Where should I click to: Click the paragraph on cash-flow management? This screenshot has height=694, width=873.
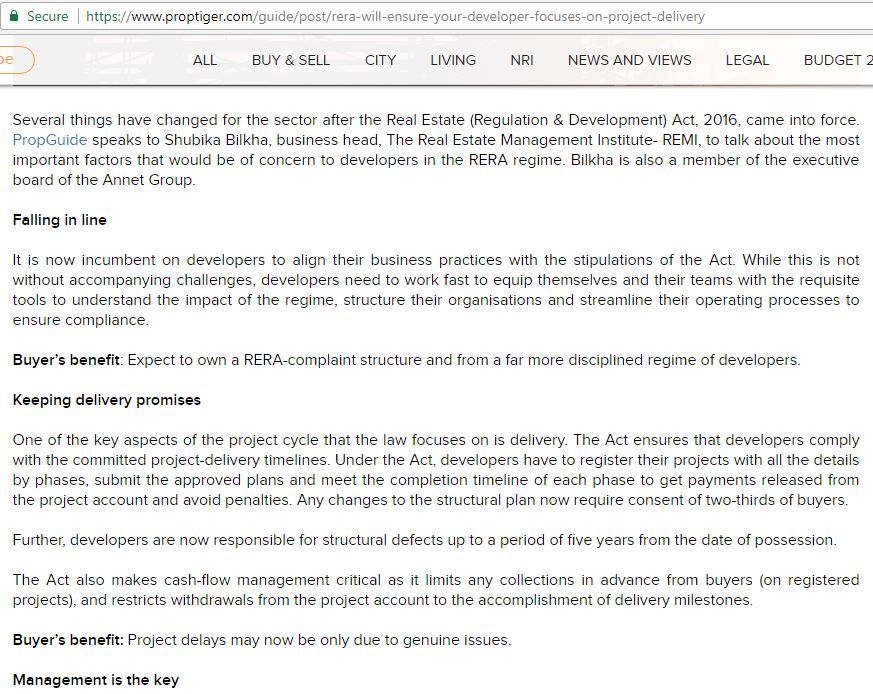436,590
